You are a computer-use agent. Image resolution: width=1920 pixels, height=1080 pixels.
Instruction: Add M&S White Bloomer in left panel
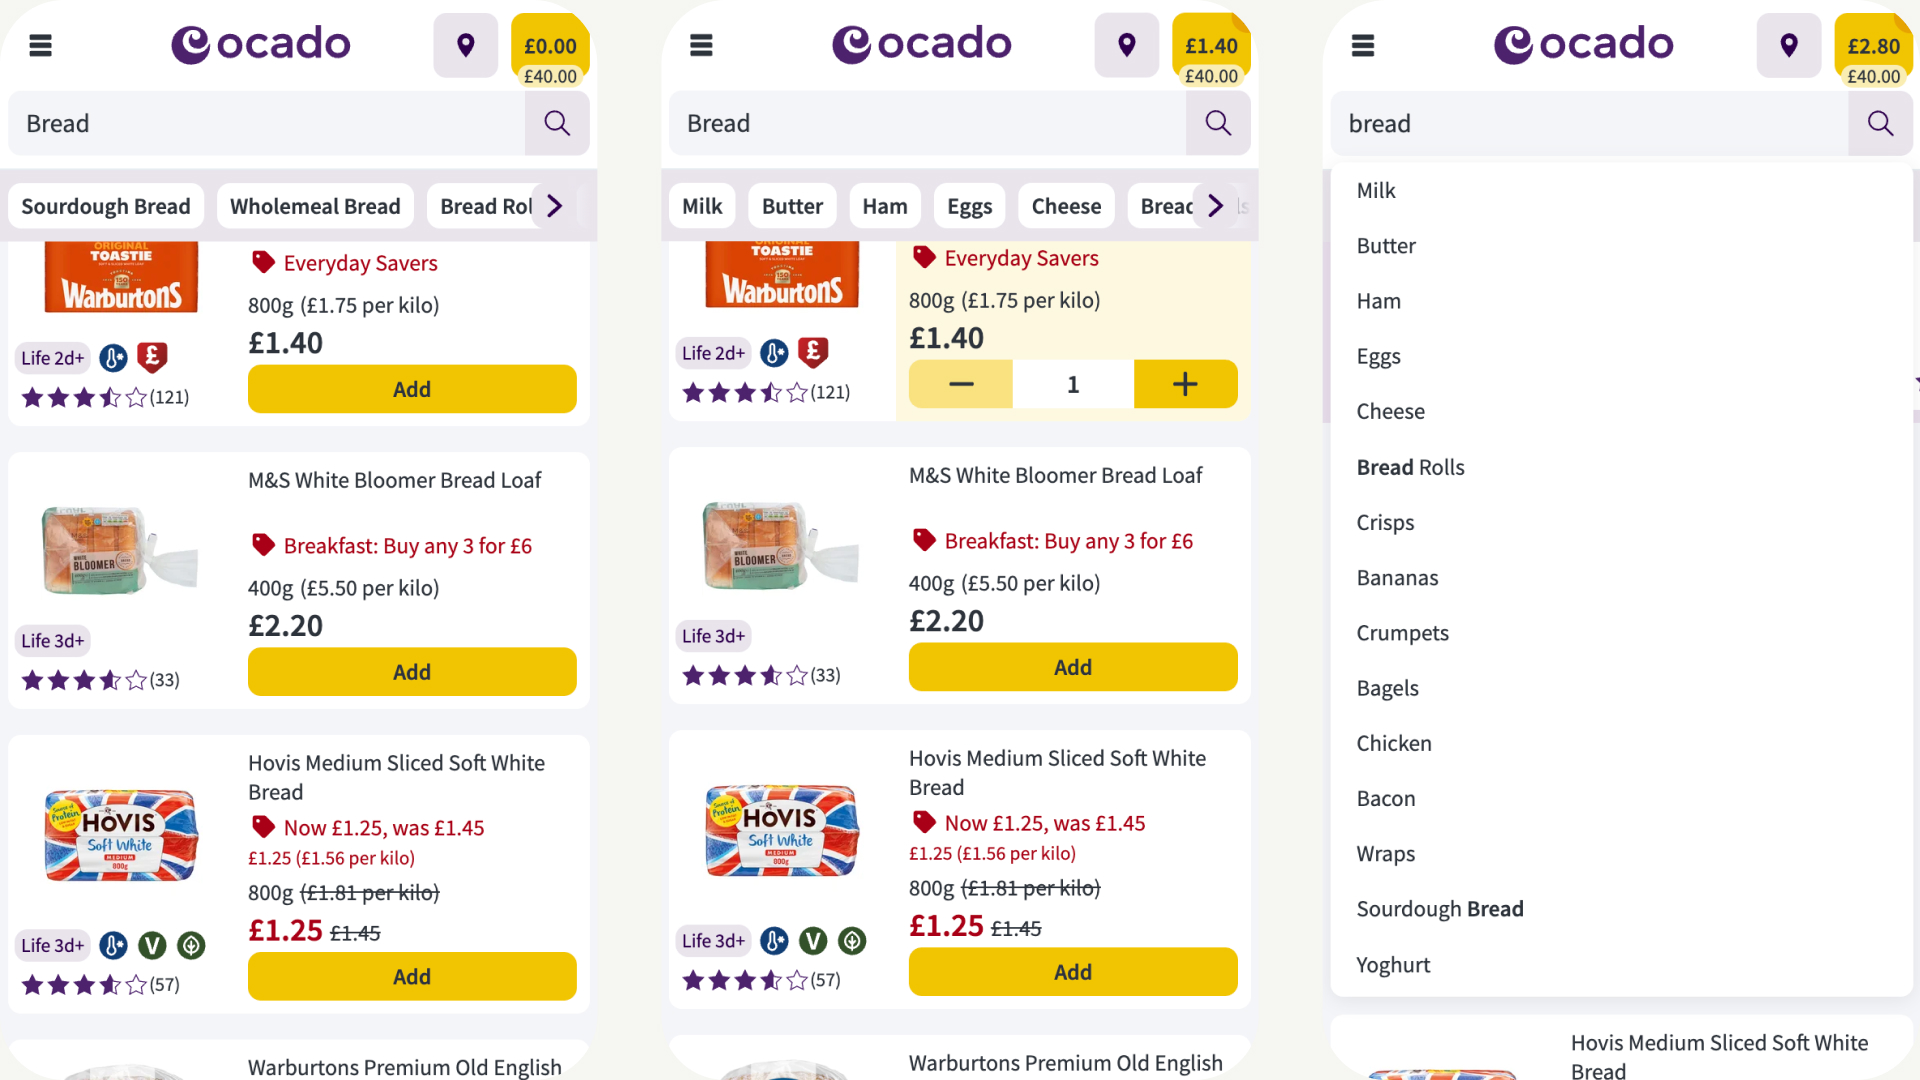point(412,672)
